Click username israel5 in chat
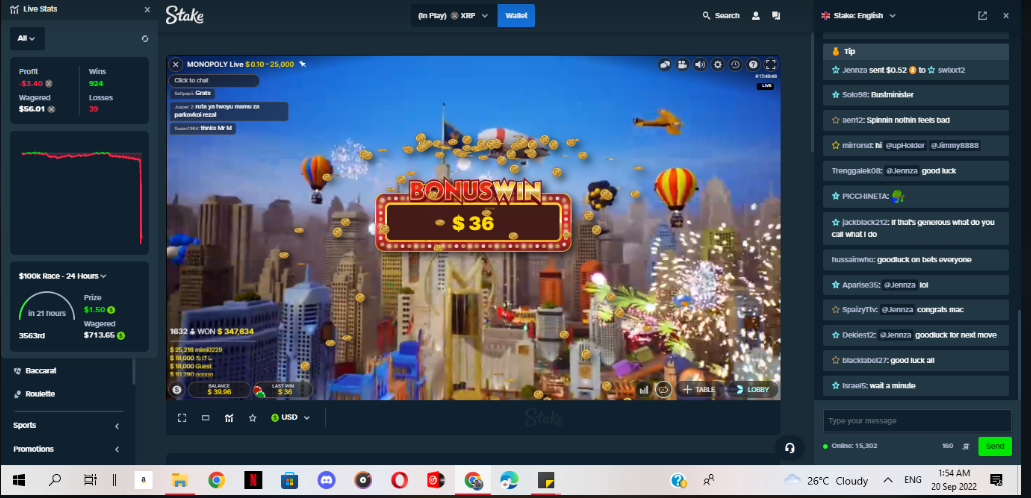 pyautogui.click(x=854, y=386)
